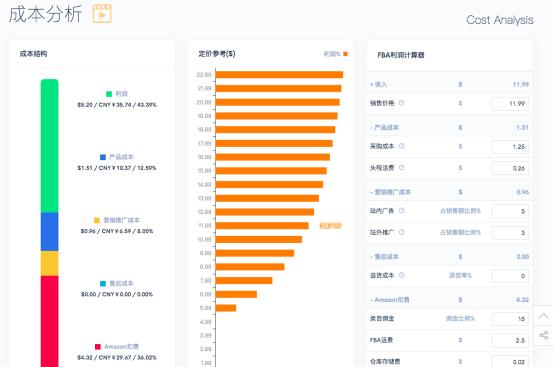Image resolution: width=554 pixels, height=367 pixels.
Task: Collapse the - 售后成本 section header
Action: point(449,256)
